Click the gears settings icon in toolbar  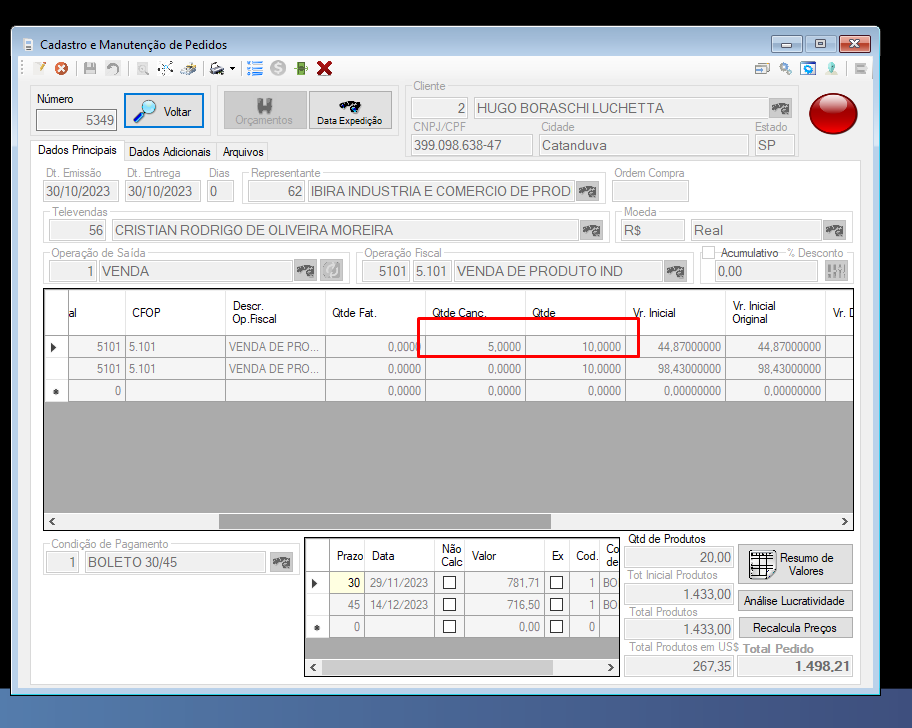point(785,69)
